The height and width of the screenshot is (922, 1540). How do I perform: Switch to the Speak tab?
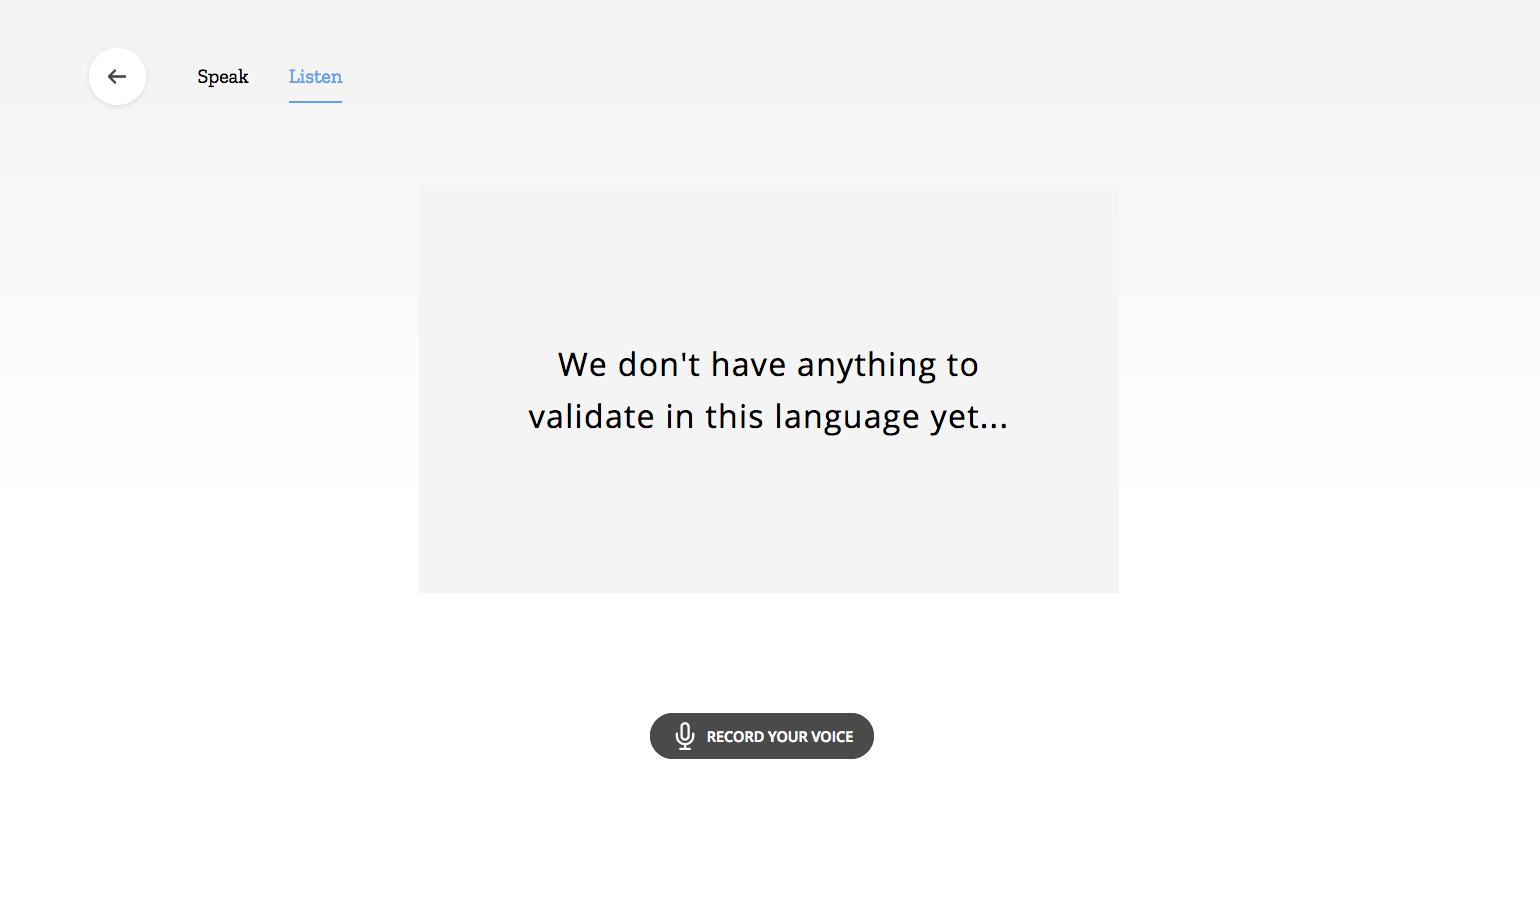pos(222,77)
